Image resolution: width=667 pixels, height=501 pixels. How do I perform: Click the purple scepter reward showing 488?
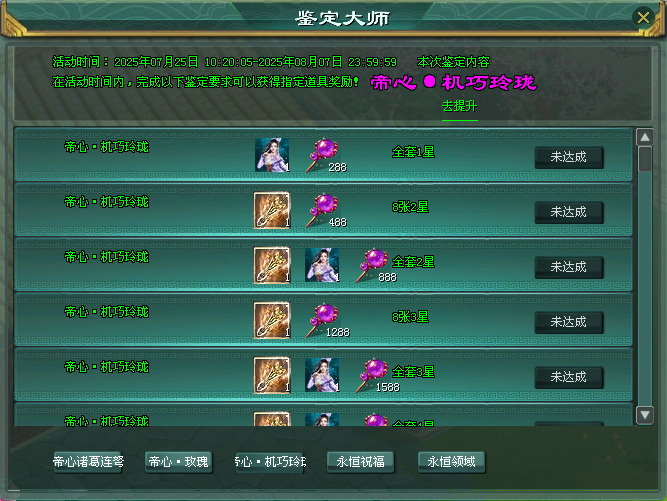(322, 210)
